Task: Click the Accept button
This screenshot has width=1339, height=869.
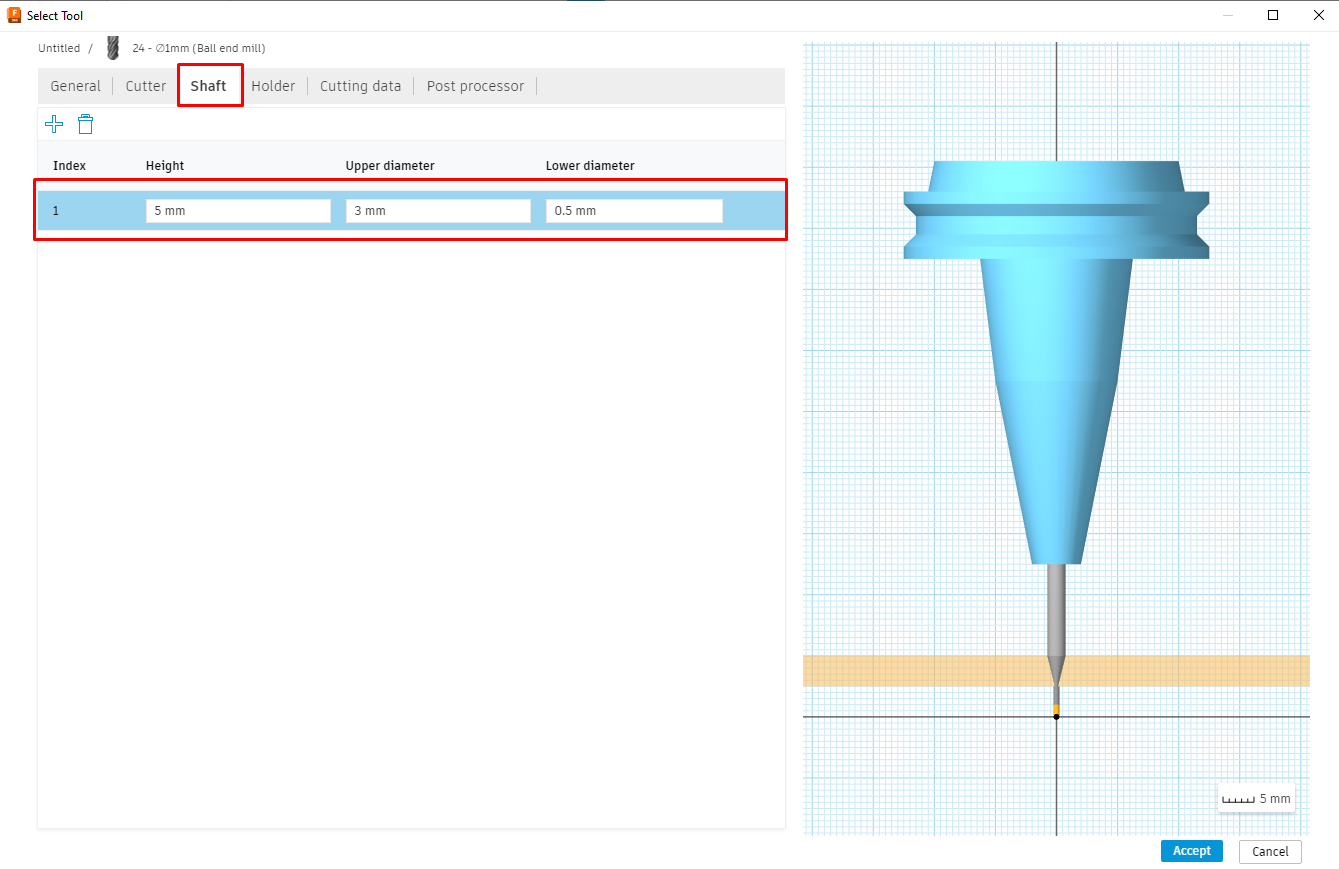Action: [1191, 850]
